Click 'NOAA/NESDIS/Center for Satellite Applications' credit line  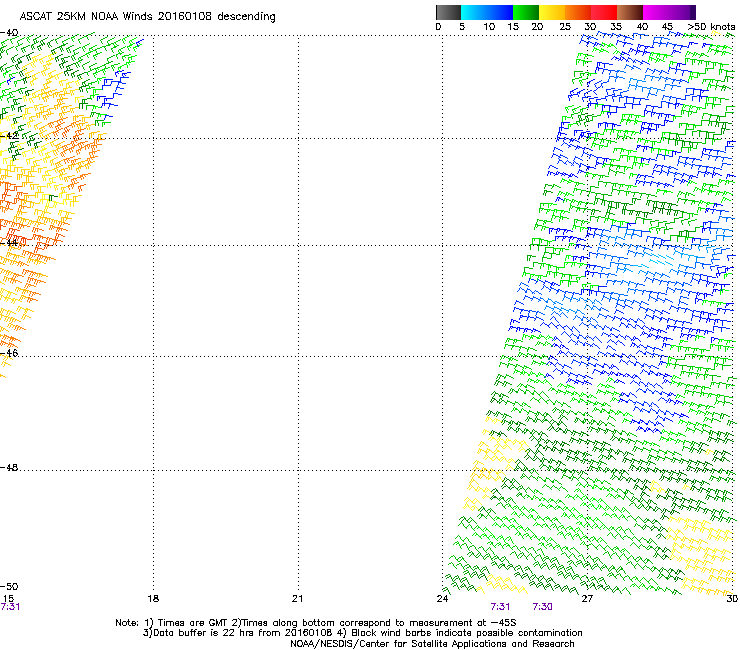pos(432,644)
